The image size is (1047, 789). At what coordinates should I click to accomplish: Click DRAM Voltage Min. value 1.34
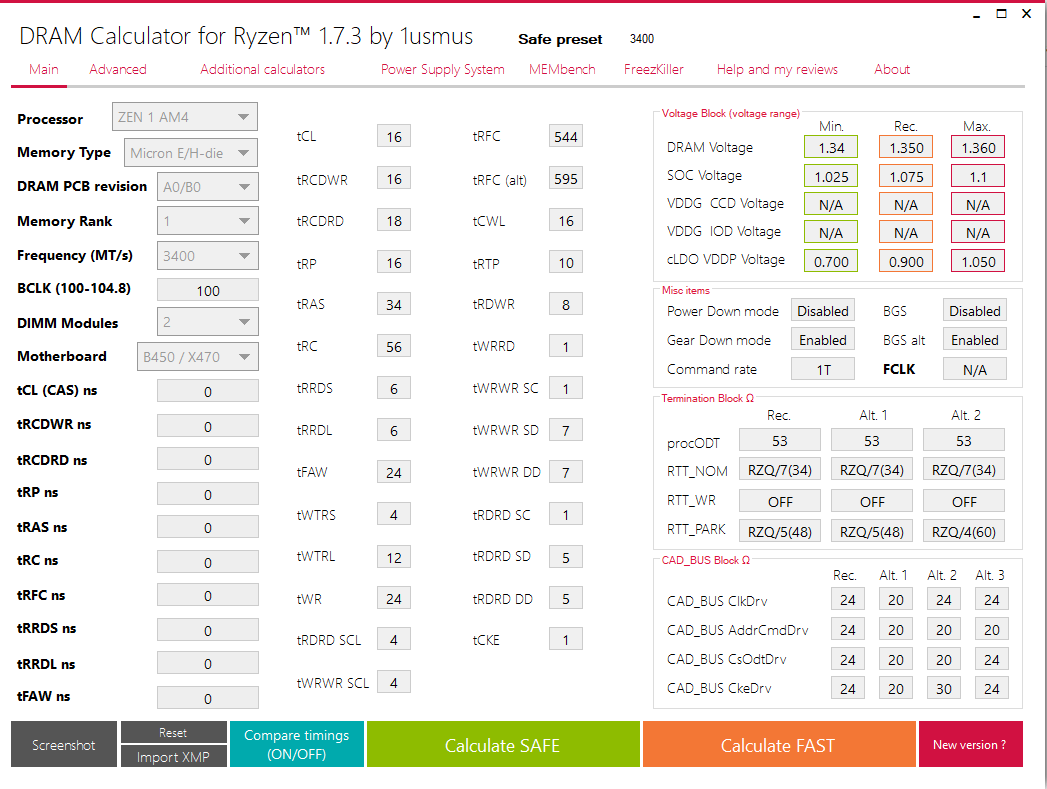tap(831, 148)
